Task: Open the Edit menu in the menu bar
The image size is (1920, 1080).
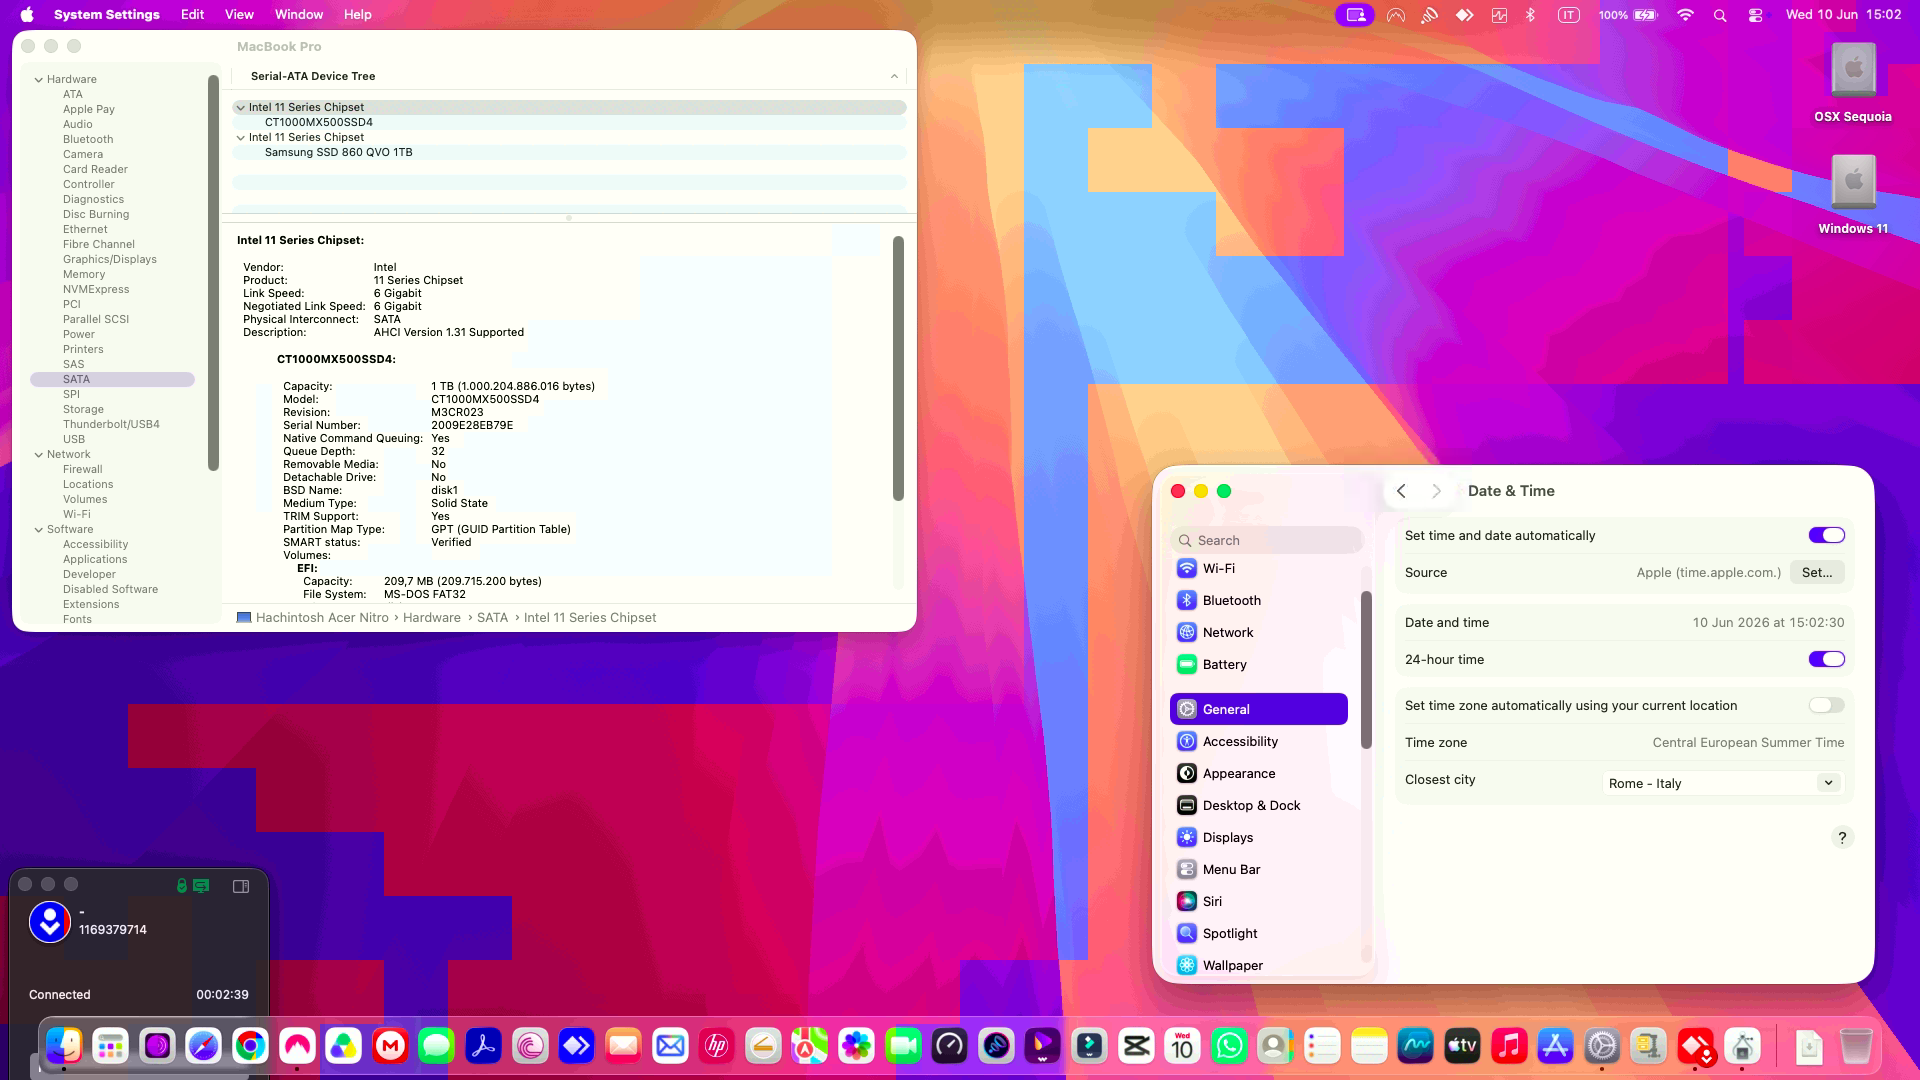Action: [192, 15]
